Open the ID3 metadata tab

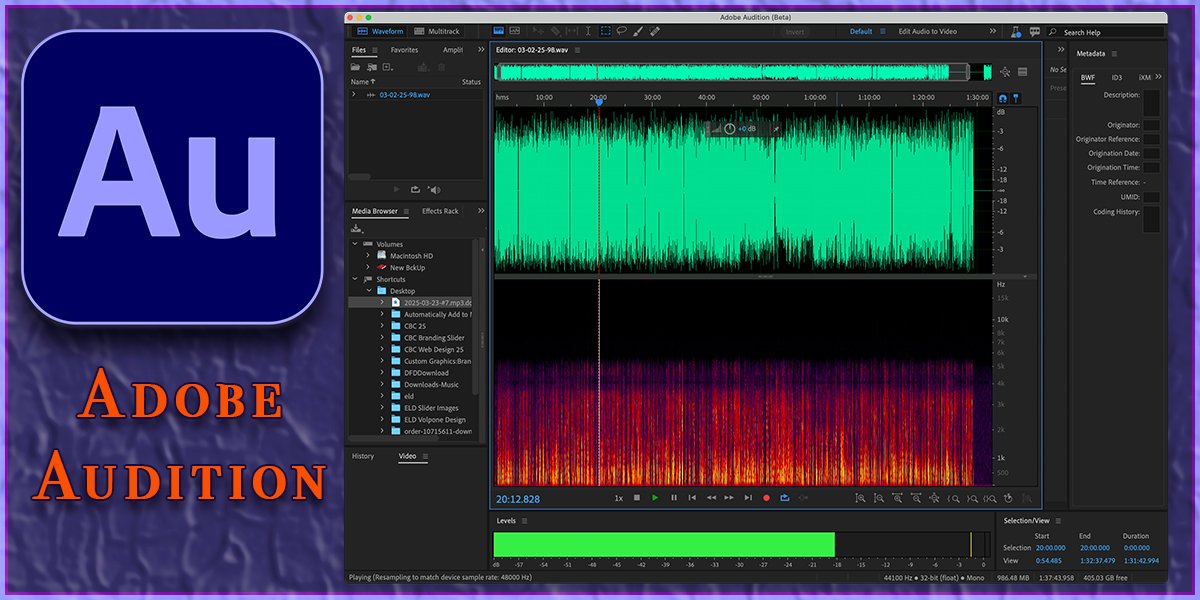1117,77
